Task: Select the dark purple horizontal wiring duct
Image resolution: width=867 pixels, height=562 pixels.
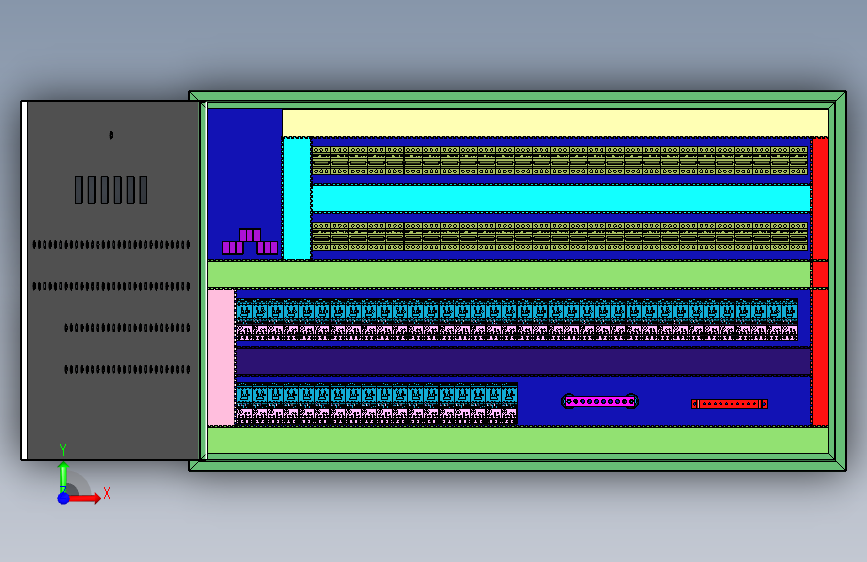Action: (x=523, y=361)
